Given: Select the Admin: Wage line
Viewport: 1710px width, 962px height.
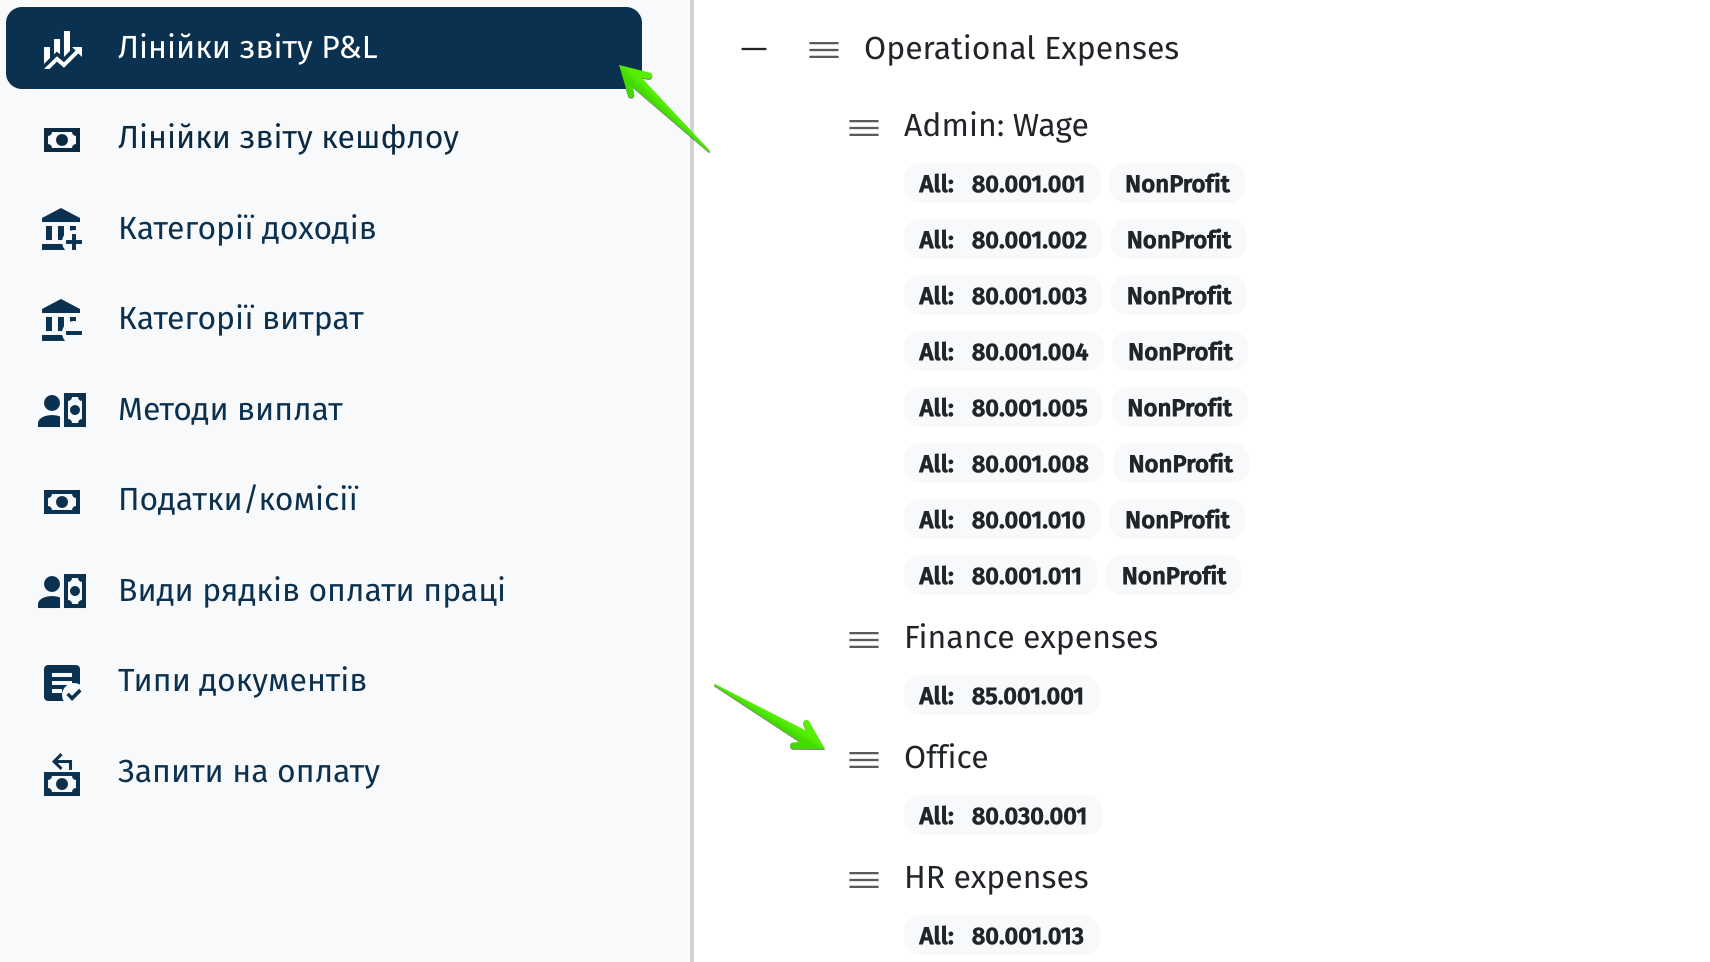Looking at the screenshot, I should pos(996,126).
